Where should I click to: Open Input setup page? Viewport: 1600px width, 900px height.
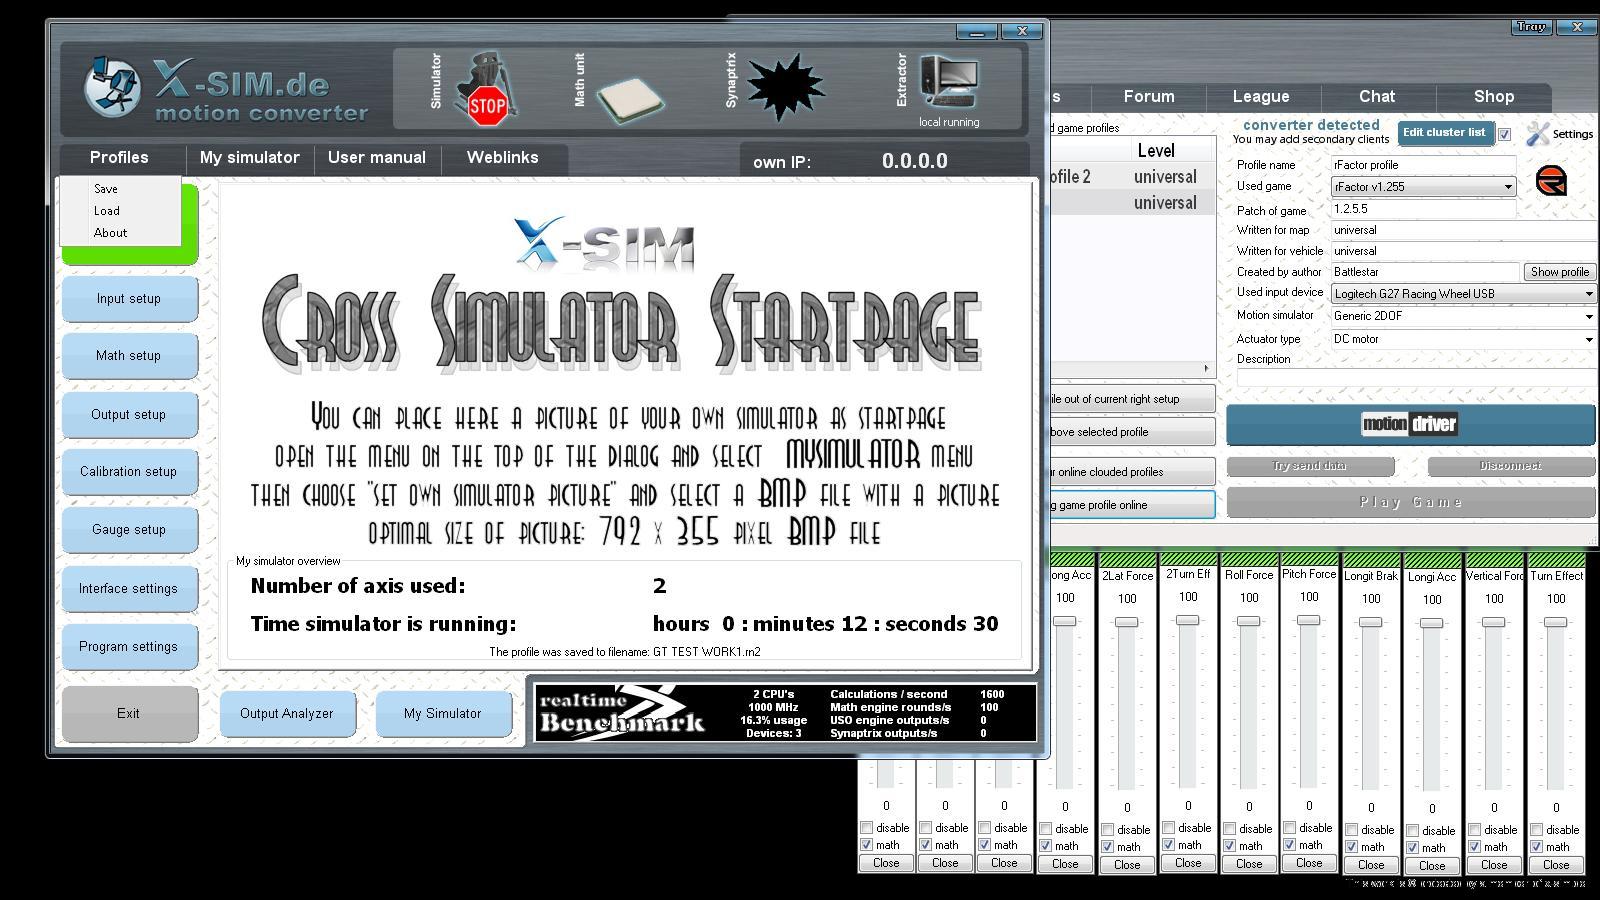(129, 299)
